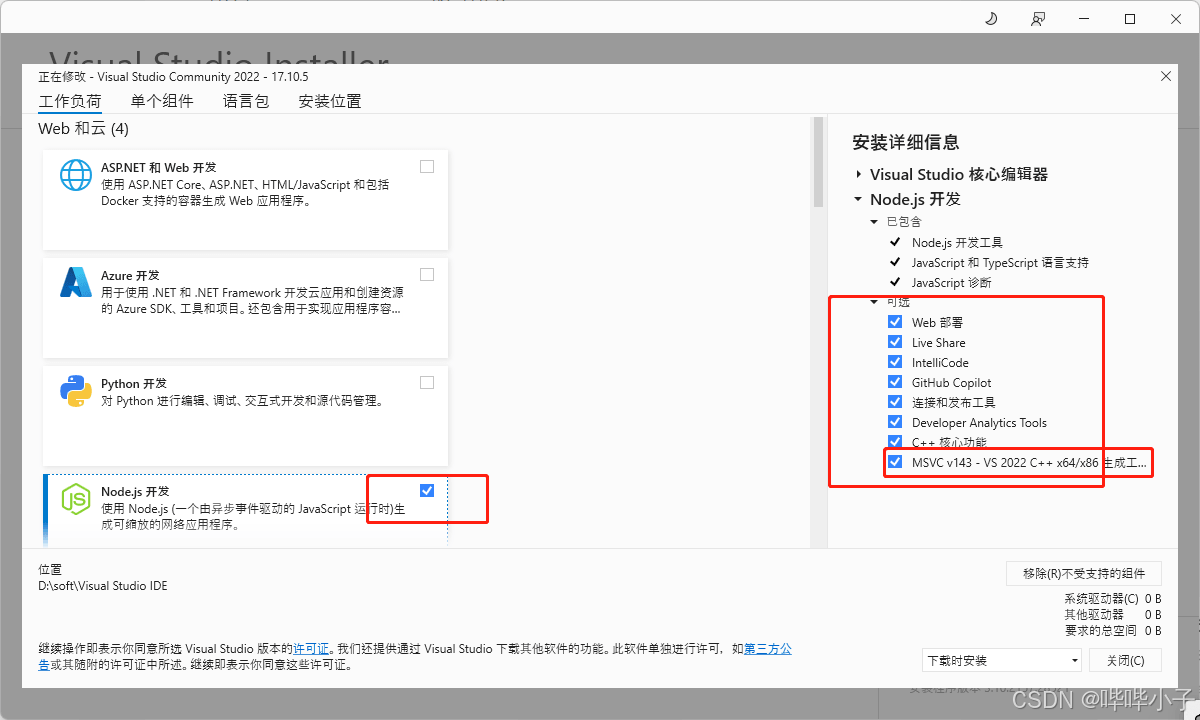The height and width of the screenshot is (720, 1200).
Task: Click the 其他驱动器 size entry
Action: pos(1113,614)
